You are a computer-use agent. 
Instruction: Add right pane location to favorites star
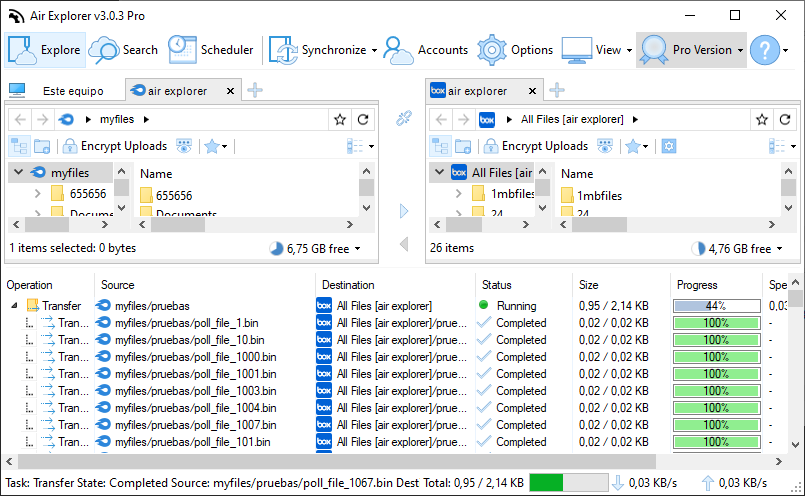pyautogui.click(x=762, y=120)
